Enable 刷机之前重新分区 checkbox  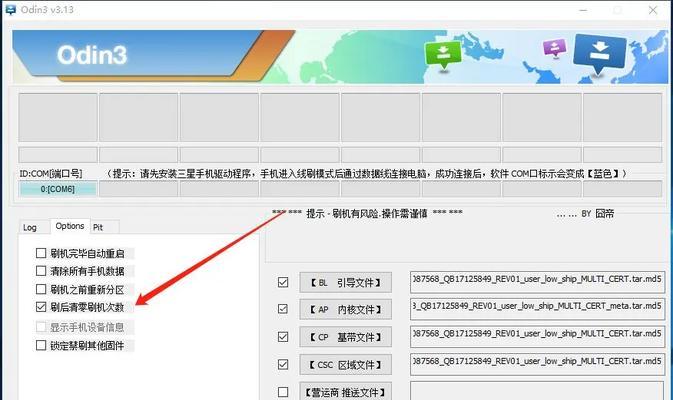[x=41, y=289]
